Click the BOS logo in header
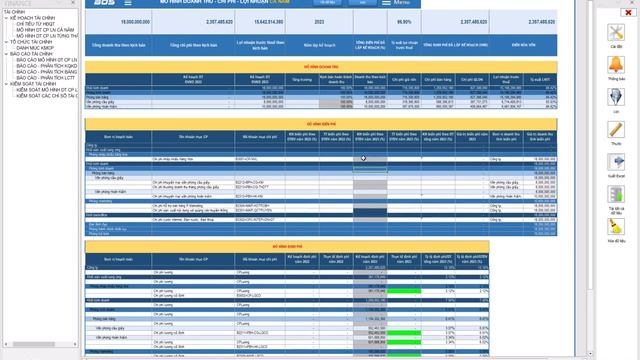640x360 pixels. pos(104,2)
